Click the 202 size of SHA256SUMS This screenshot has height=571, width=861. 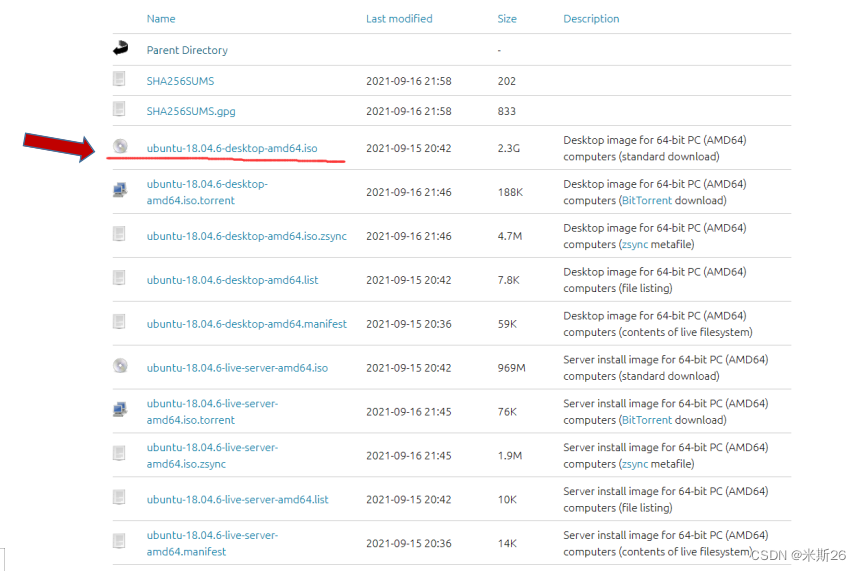point(506,81)
